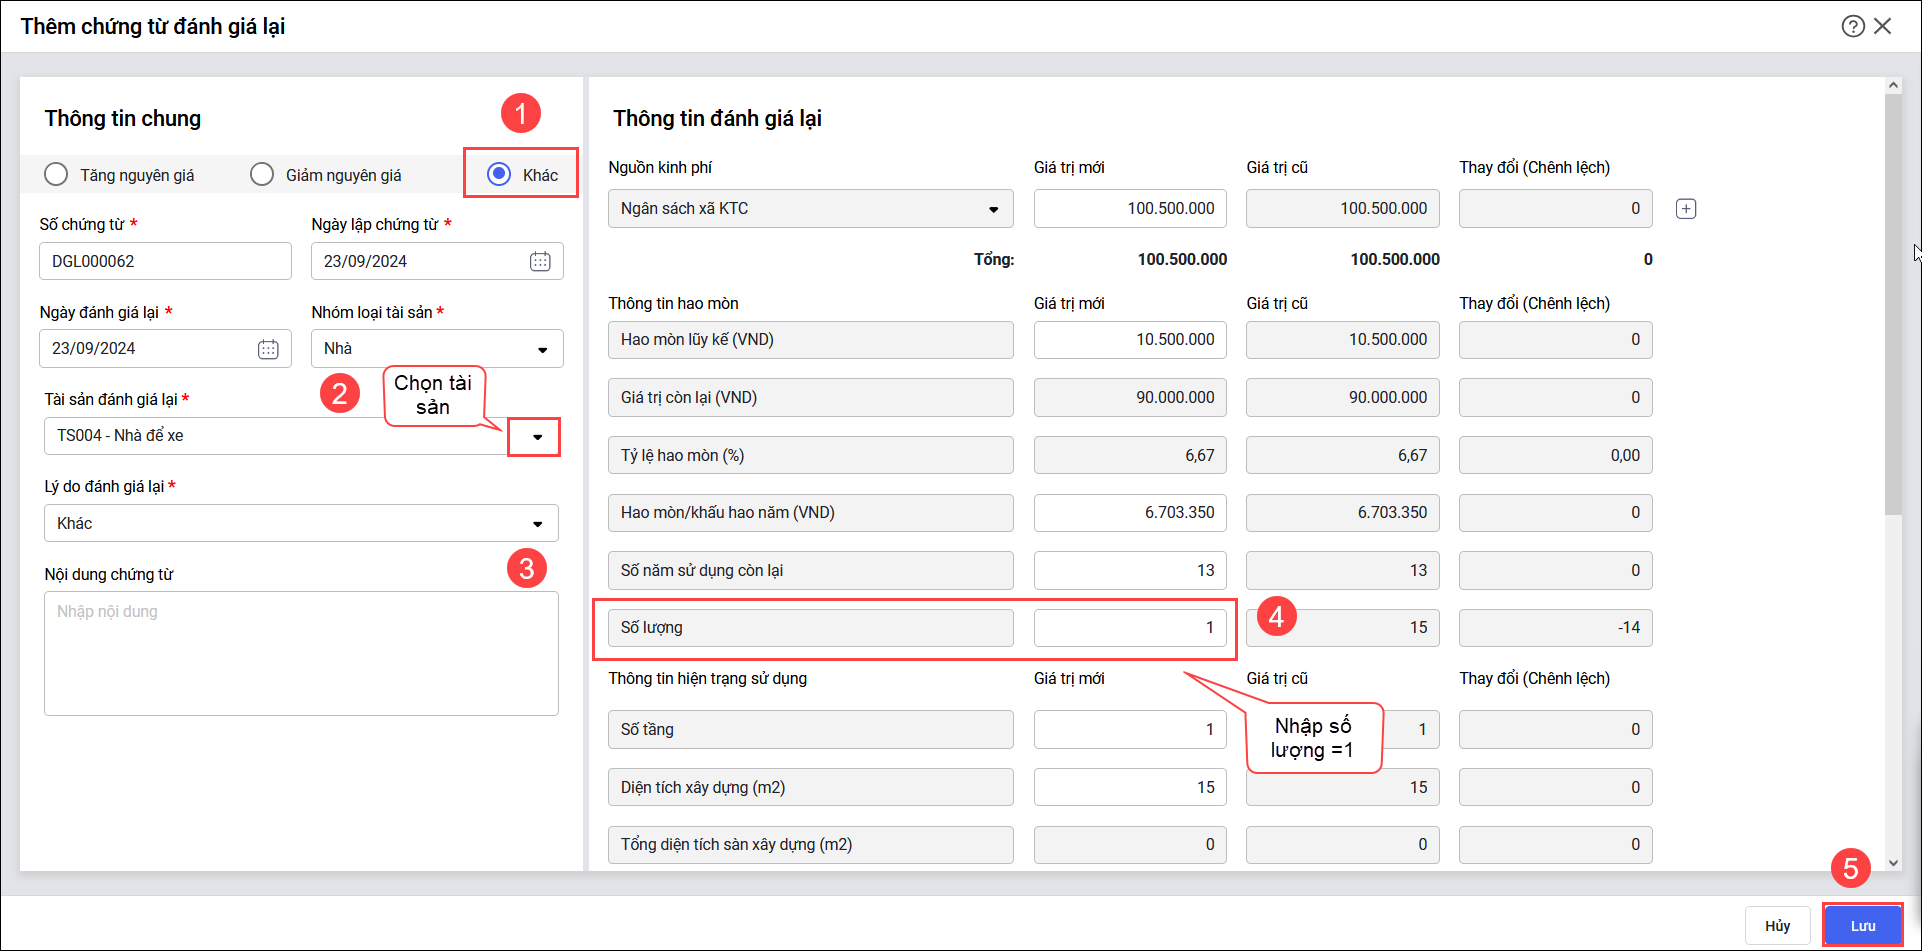Open the help question mark icon

tap(1852, 26)
